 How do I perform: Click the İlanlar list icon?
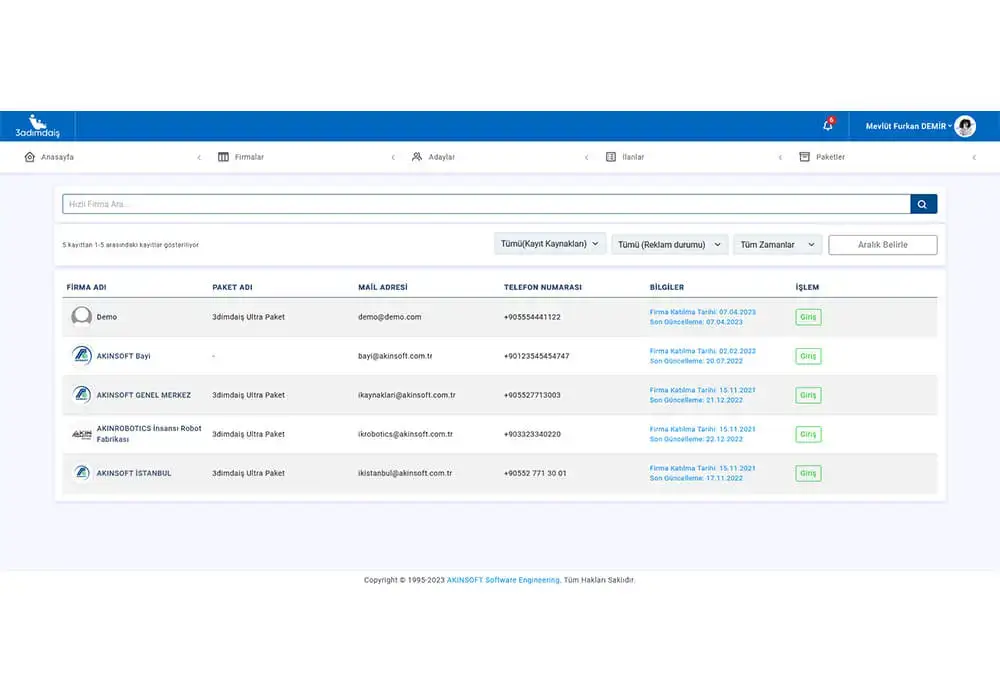point(611,157)
